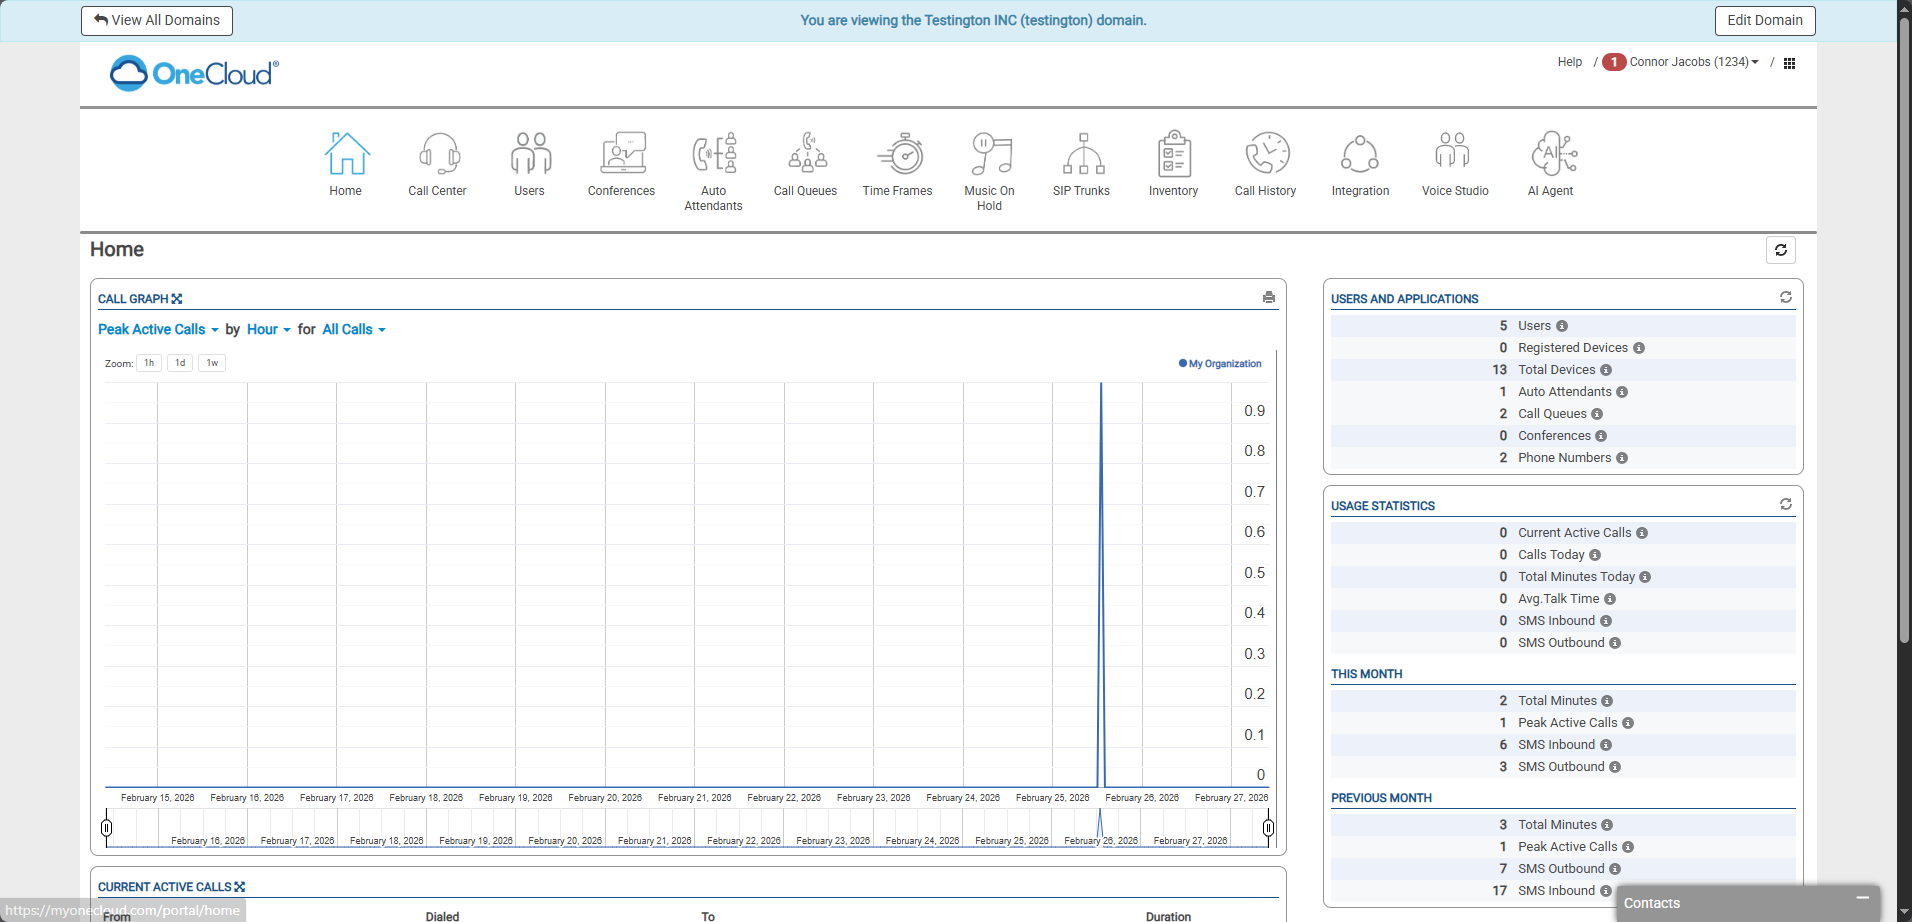Open the Peak Active Calls dropdown
The image size is (1912, 922).
pos(158,330)
